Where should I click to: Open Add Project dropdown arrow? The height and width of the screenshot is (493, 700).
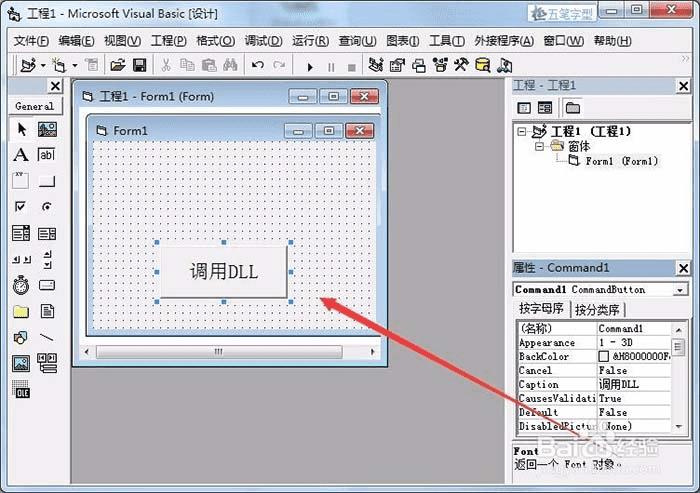point(43,66)
